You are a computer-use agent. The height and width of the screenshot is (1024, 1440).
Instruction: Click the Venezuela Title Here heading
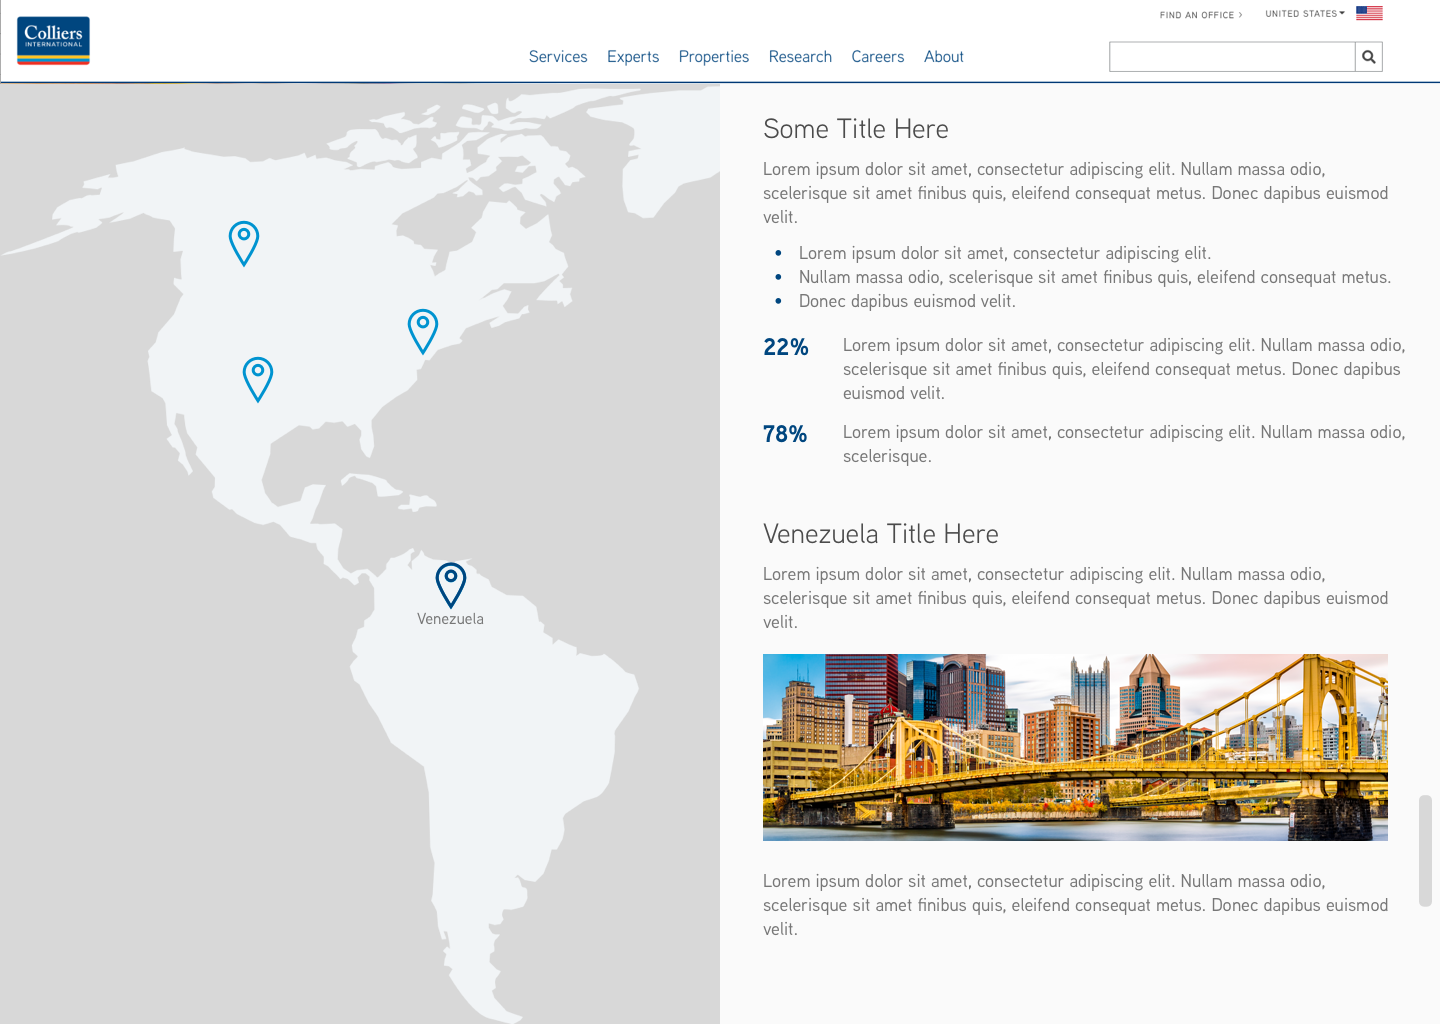tap(880, 534)
